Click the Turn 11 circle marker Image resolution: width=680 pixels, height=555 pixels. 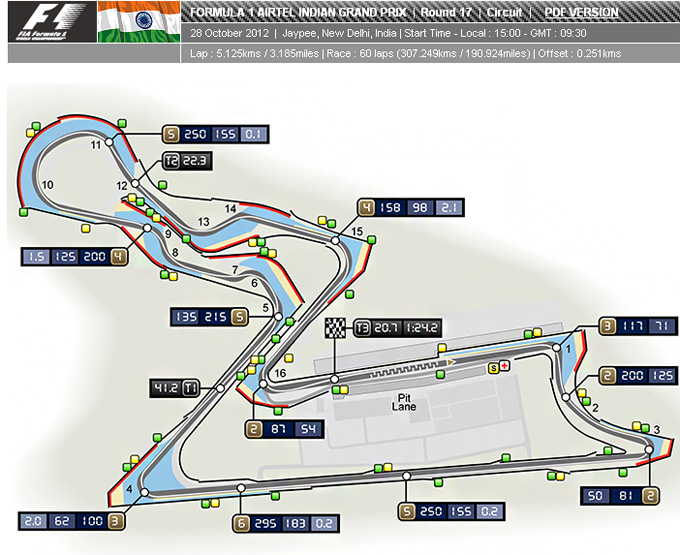pos(109,144)
